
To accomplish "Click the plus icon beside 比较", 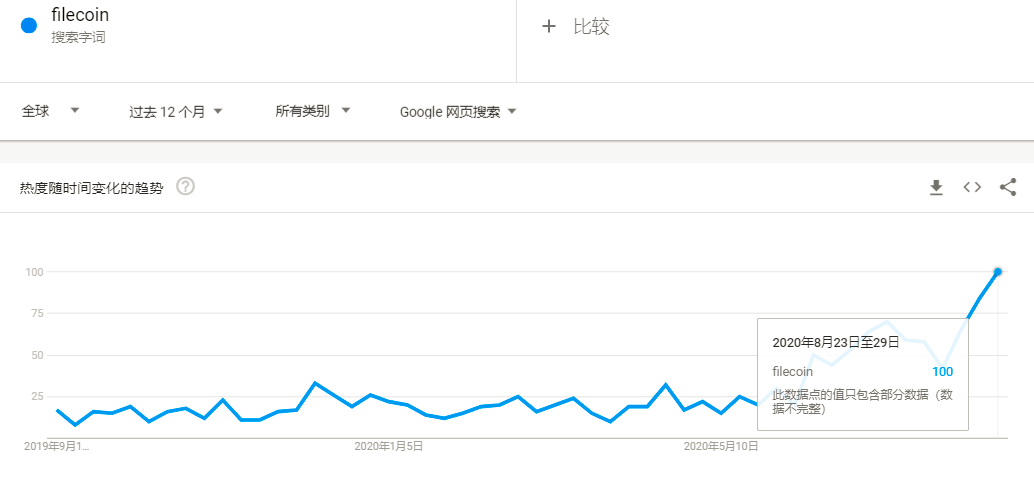I will pos(548,27).
